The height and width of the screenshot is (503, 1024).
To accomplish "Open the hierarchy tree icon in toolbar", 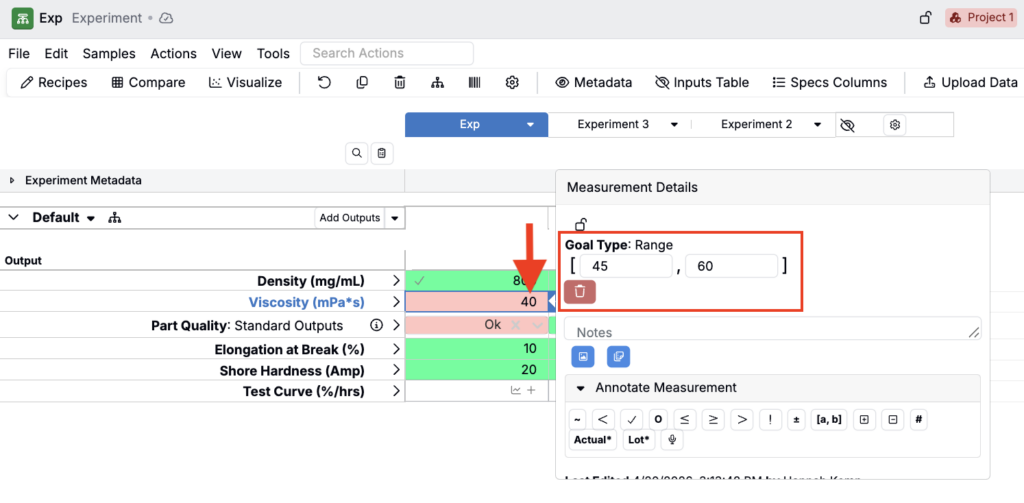I will click(437, 83).
